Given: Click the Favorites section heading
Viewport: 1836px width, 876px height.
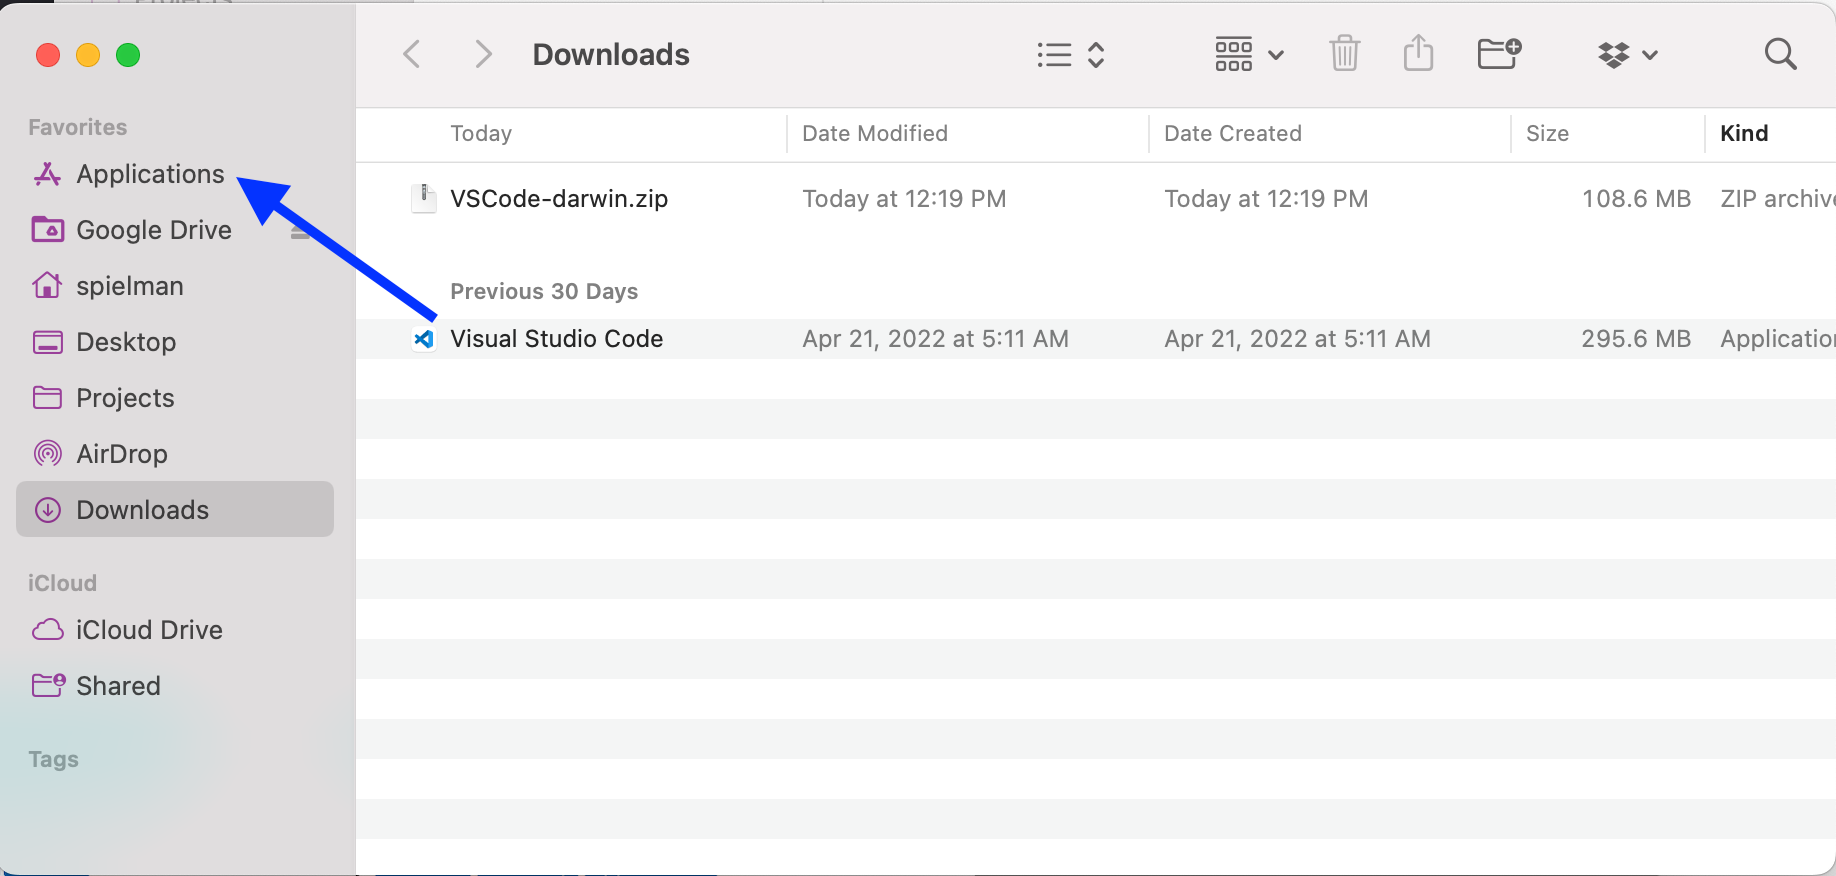Looking at the screenshot, I should 78,127.
